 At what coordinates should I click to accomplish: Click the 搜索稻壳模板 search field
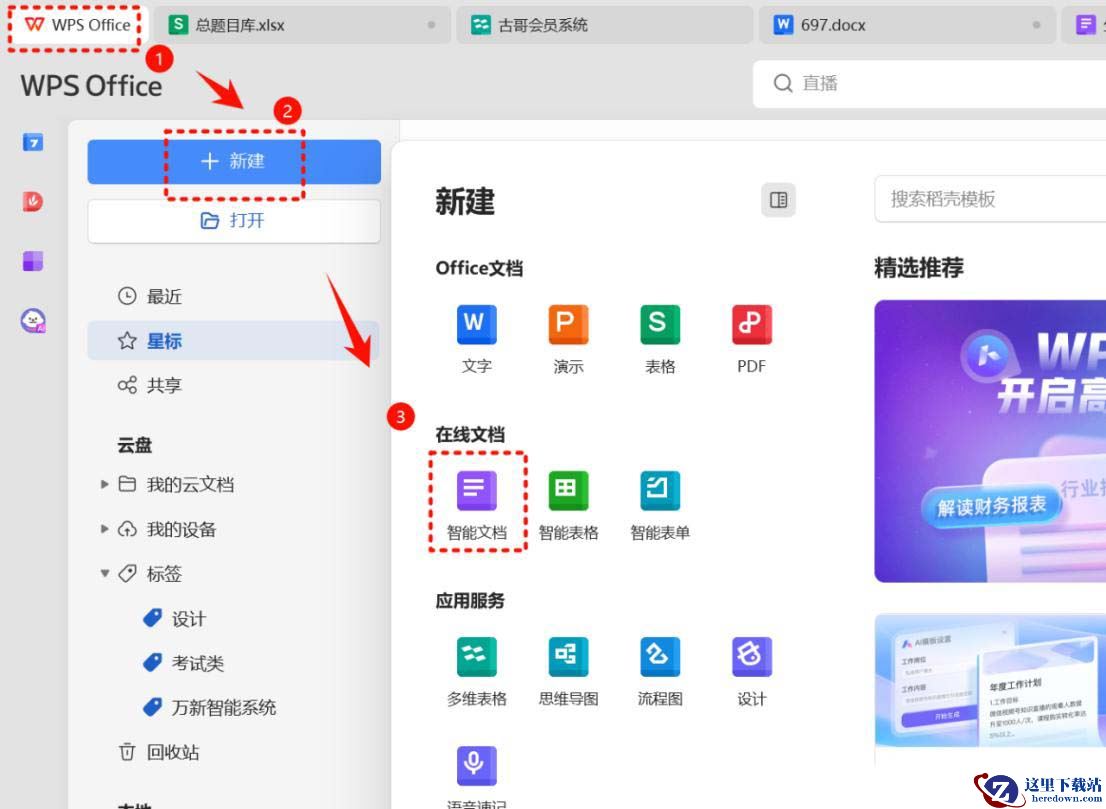pyautogui.click(x=990, y=200)
